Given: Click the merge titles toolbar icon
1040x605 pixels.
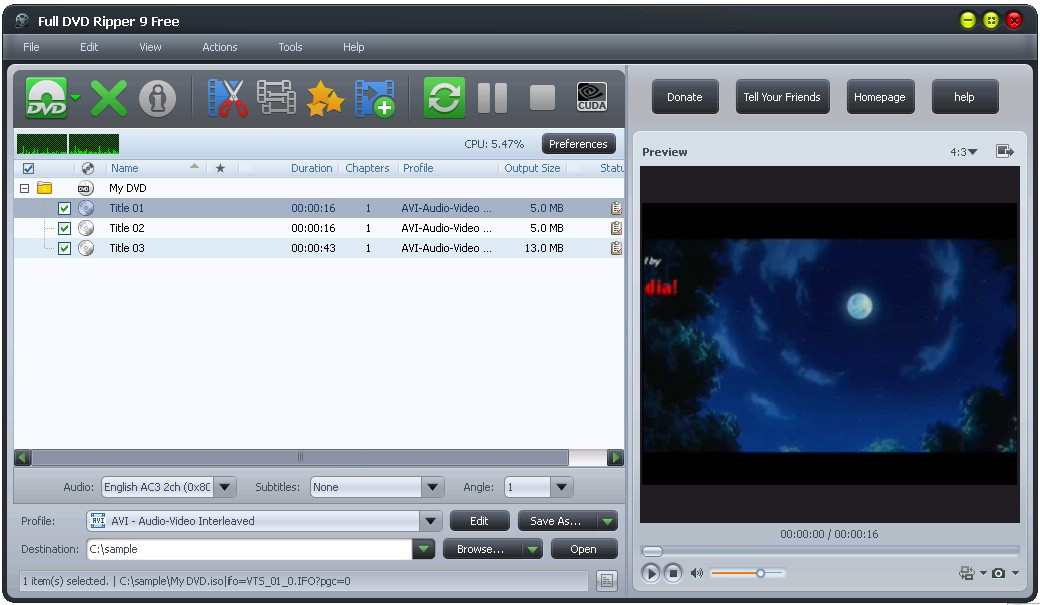Looking at the screenshot, I should [x=277, y=97].
